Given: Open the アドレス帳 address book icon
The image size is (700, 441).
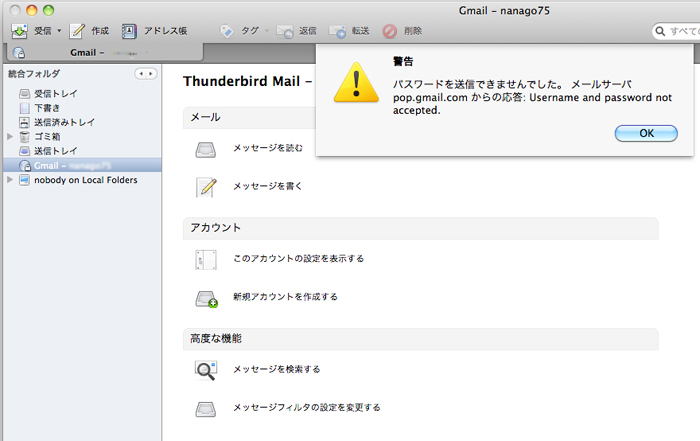Looking at the screenshot, I should point(129,31).
